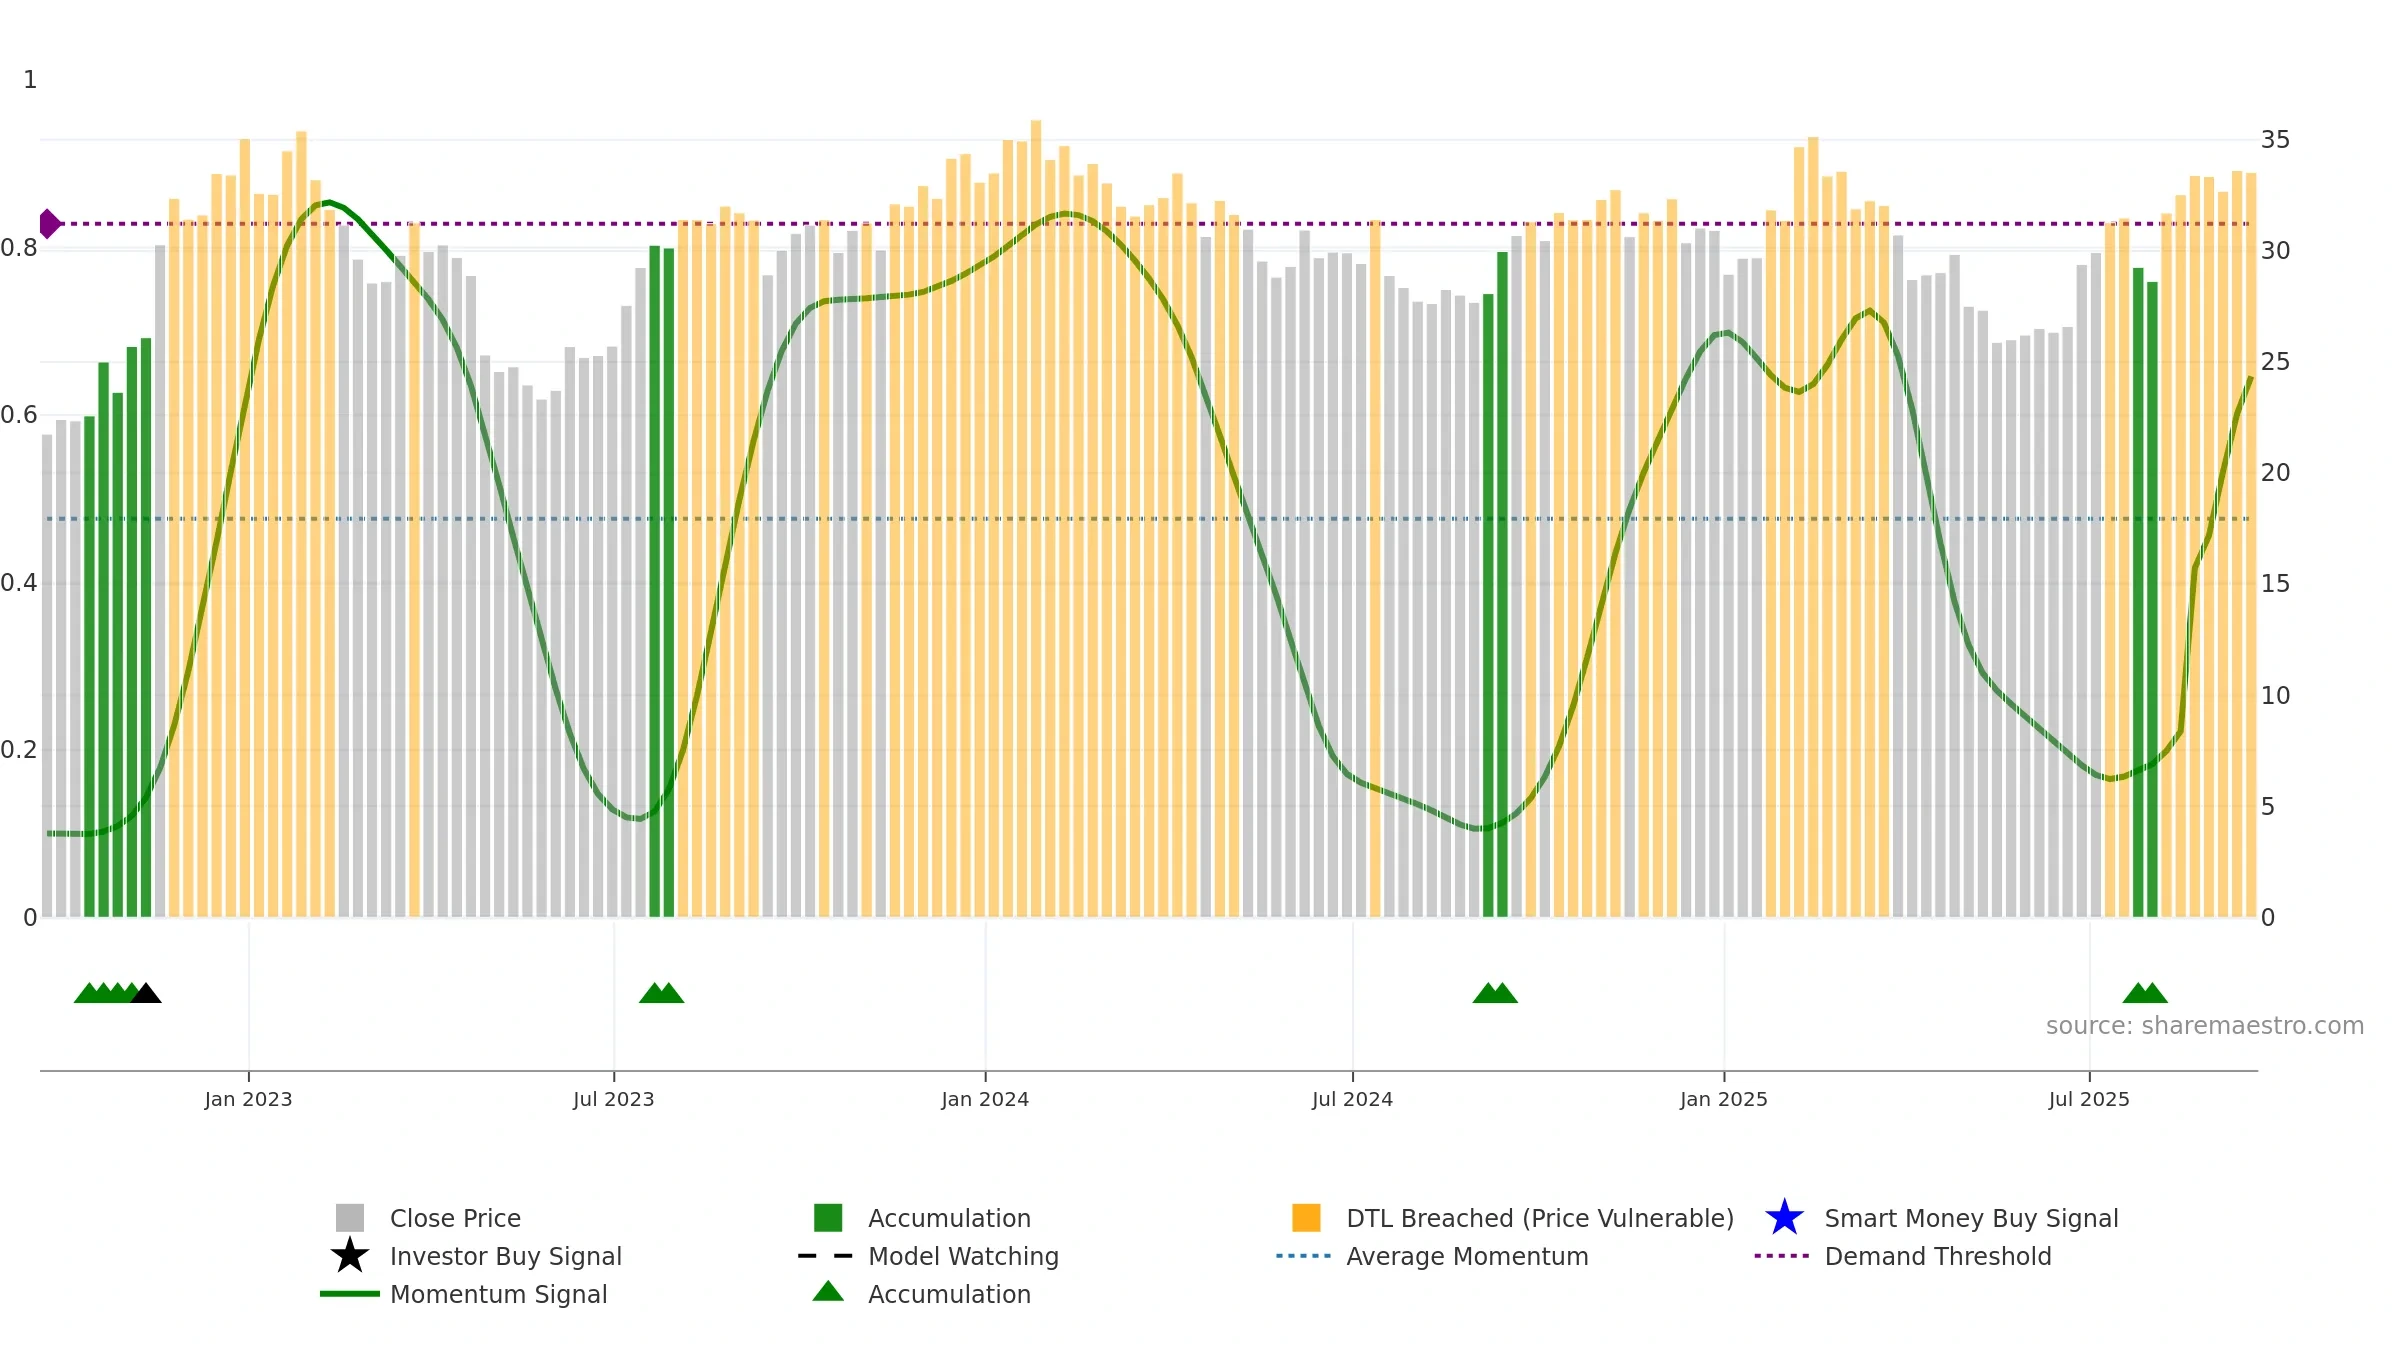The height and width of the screenshot is (1350, 2400).
Task: Click accumulation triangles after Jul 2025
Action: point(2145,993)
